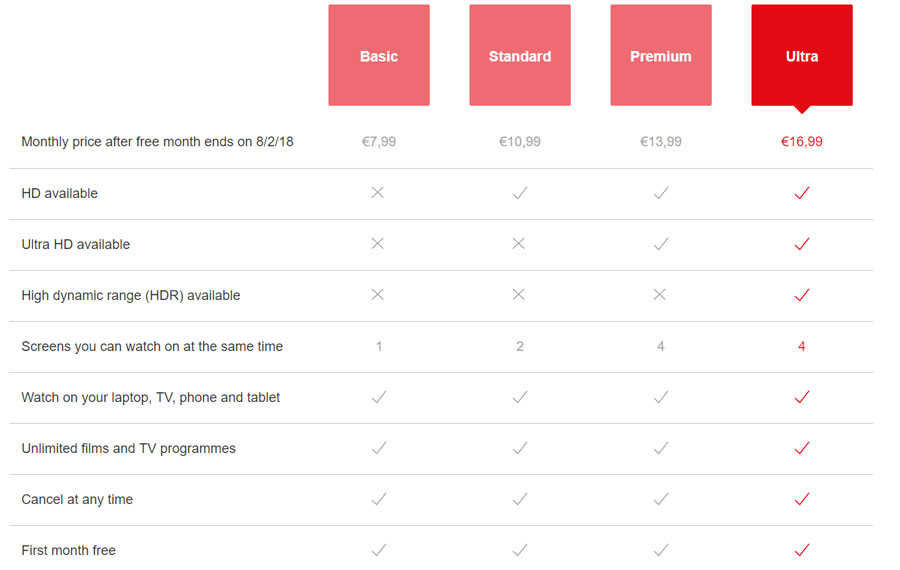The height and width of the screenshot is (570, 900).
Task: Click the Basic Ultra HD cross icon
Action: (x=377, y=244)
